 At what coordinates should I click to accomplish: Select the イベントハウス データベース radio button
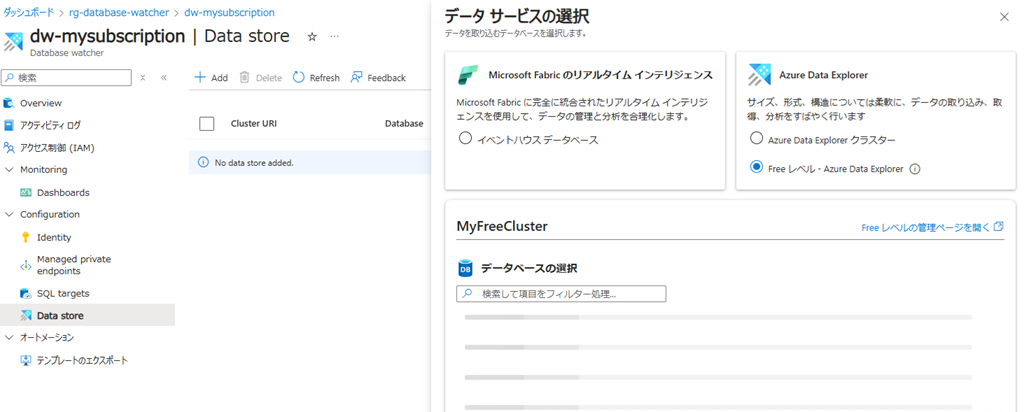[x=465, y=139]
